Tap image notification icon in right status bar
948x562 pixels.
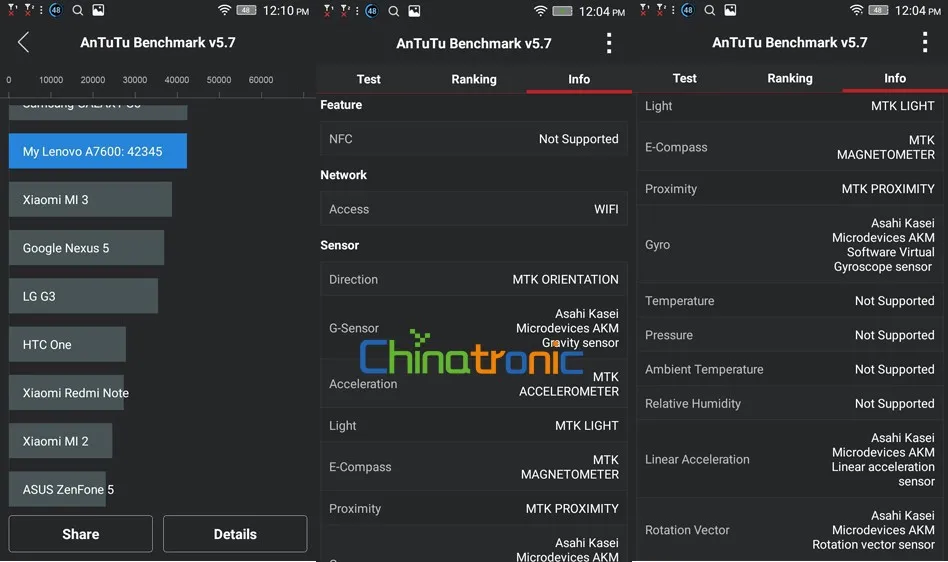coord(730,10)
